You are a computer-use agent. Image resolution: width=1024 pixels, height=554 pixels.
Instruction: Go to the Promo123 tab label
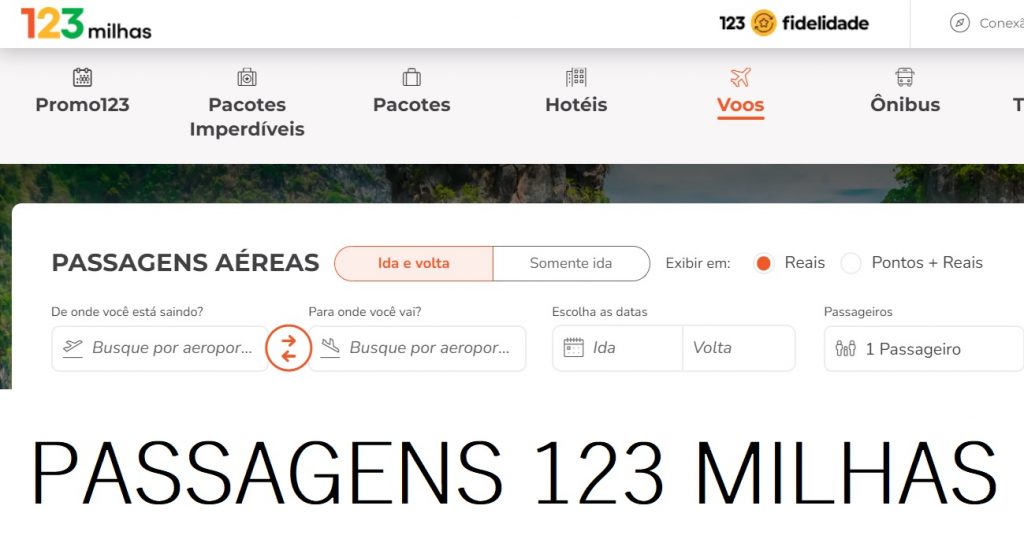coord(82,105)
